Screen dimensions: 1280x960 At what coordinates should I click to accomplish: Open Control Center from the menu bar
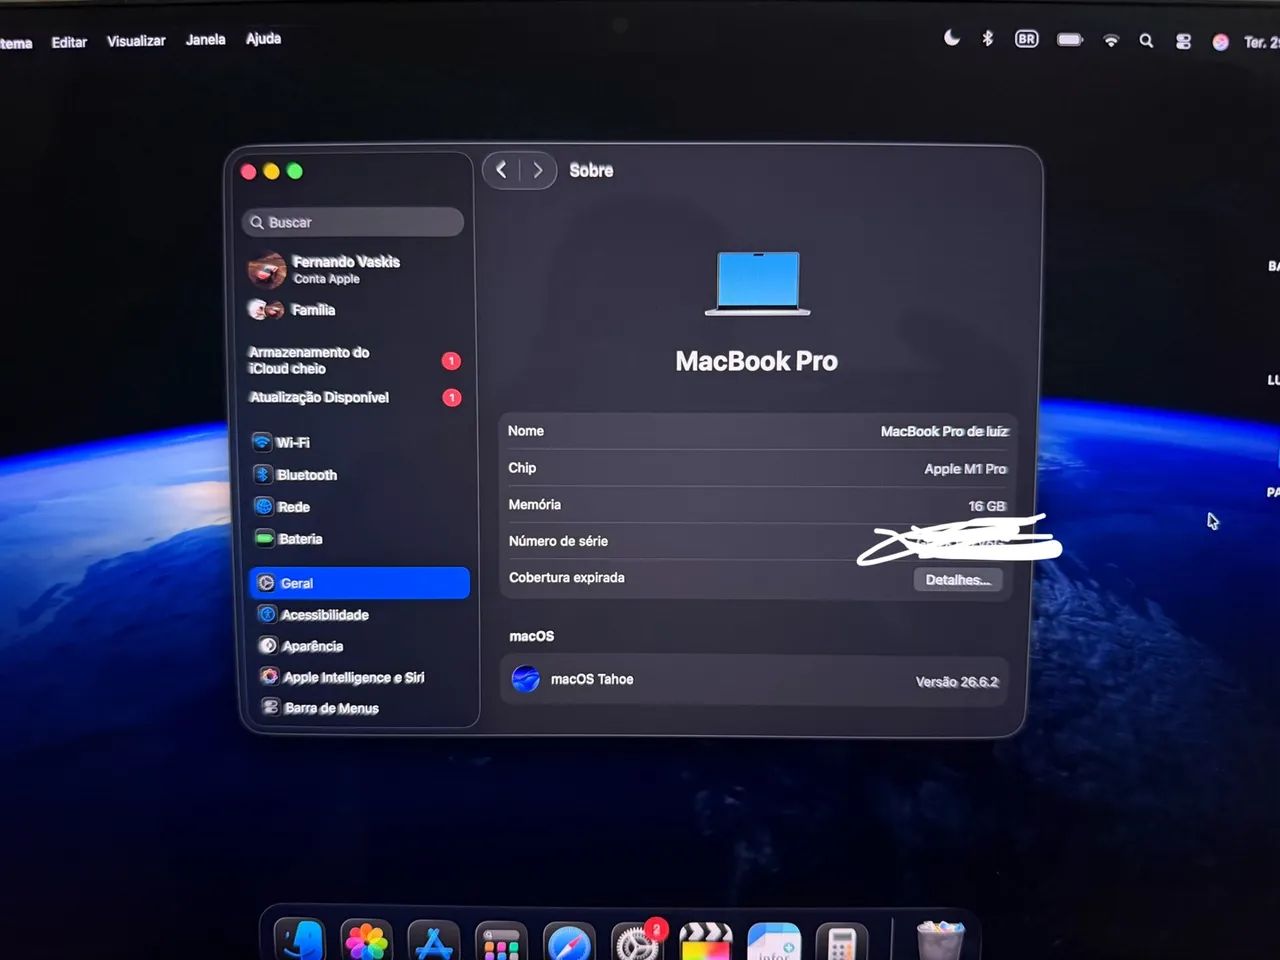[1183, 42]
